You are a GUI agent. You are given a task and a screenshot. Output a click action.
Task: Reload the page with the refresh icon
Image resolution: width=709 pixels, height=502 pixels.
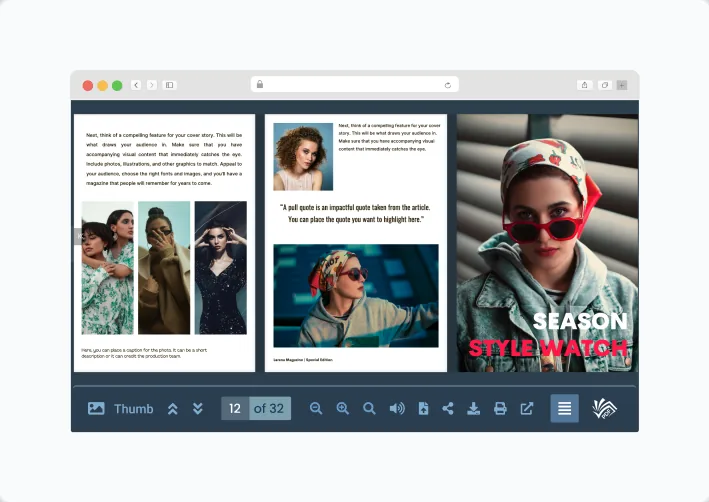pyautogui.click(x=448, y=85)
